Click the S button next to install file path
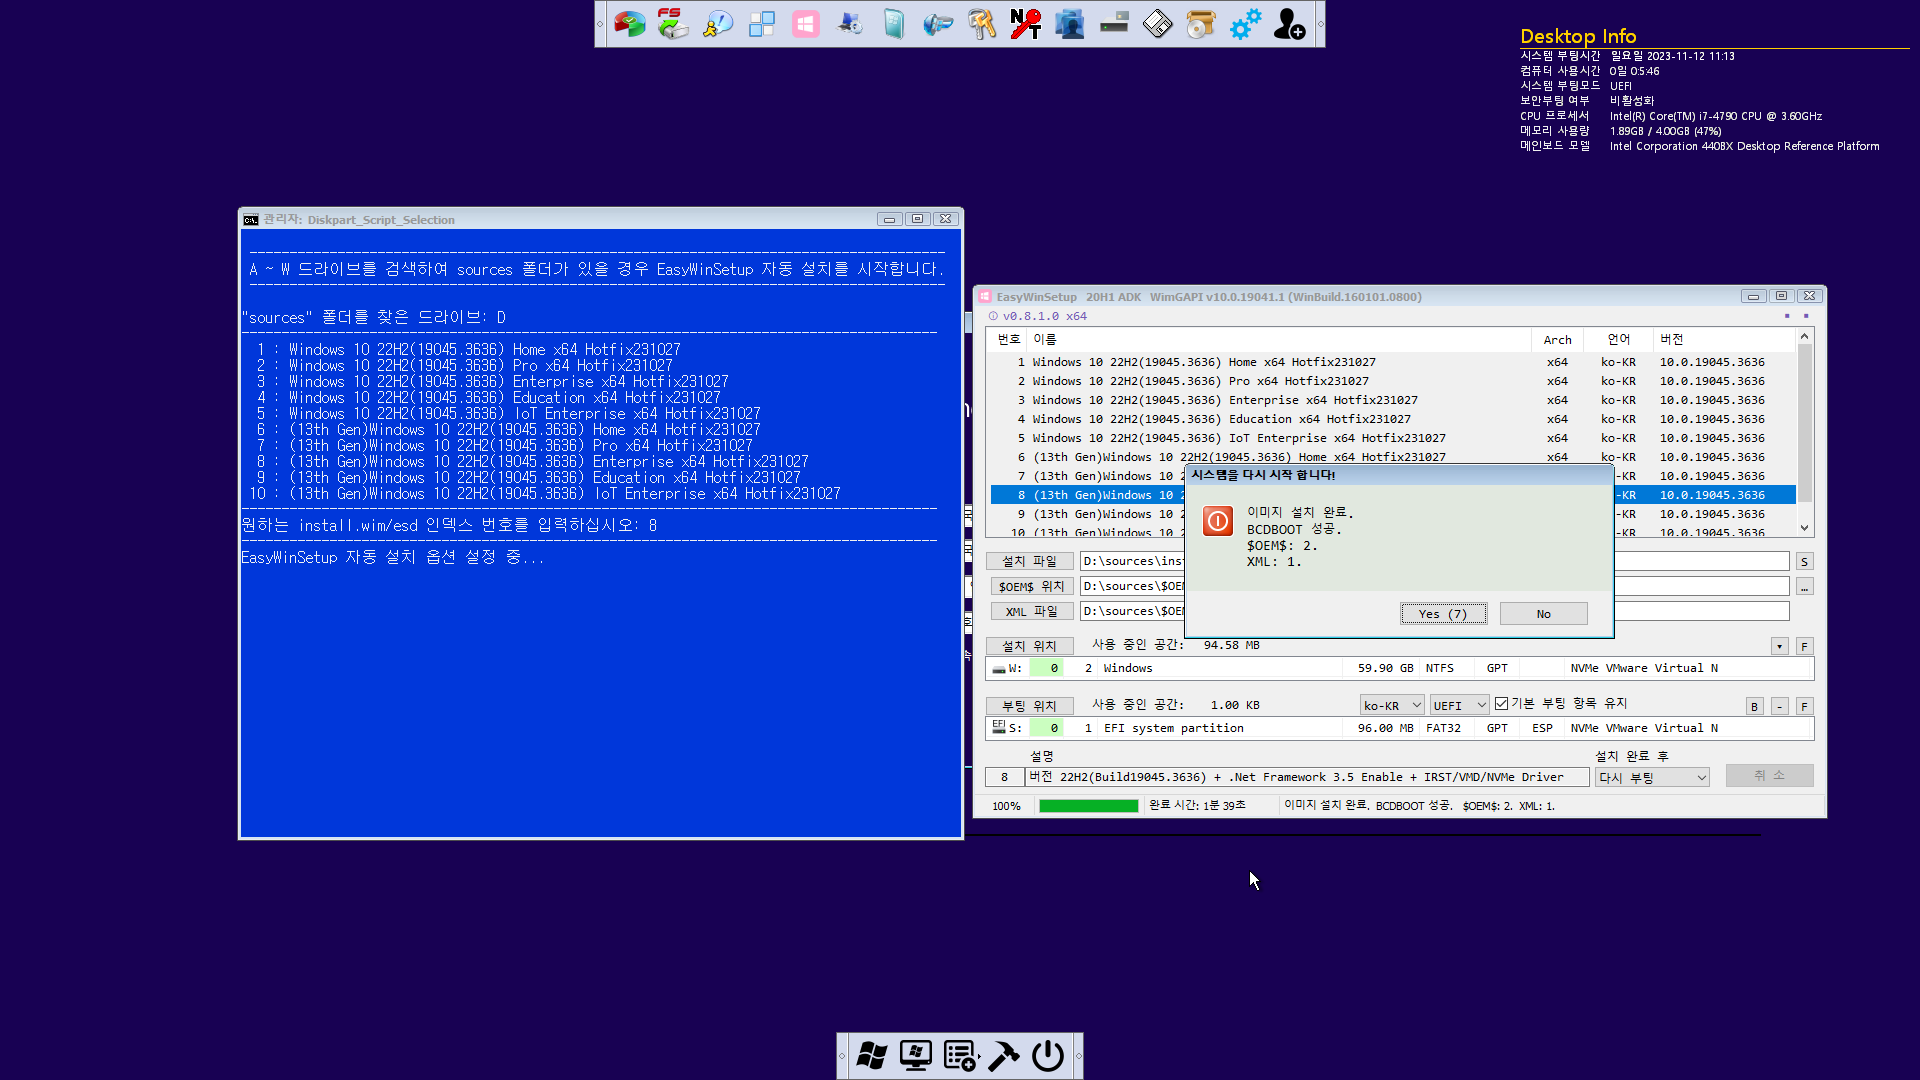 1805,562
